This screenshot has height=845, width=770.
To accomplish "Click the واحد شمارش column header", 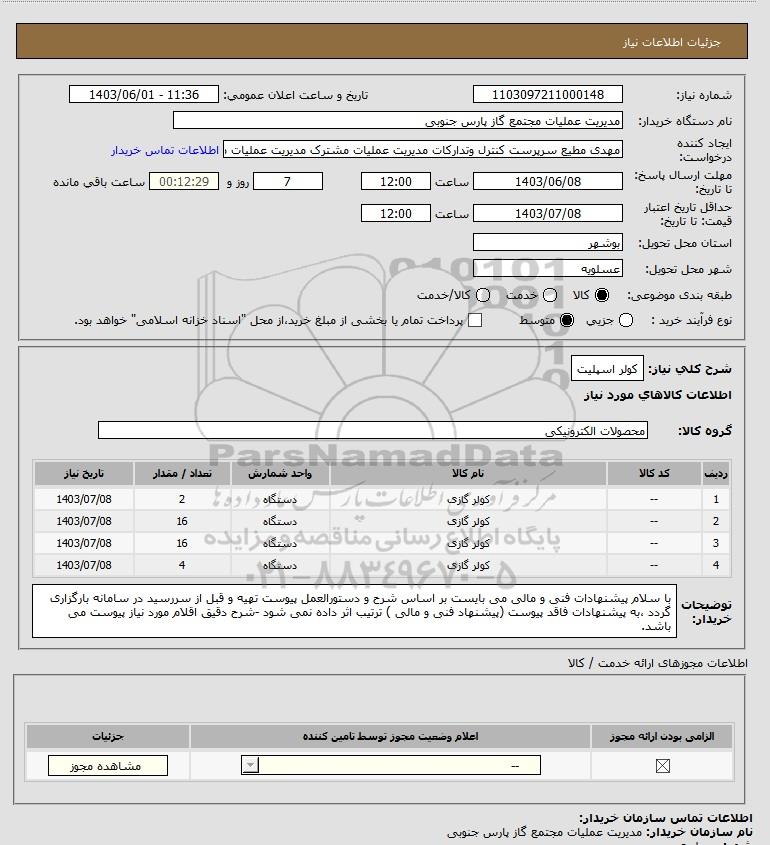I will 280,473.
